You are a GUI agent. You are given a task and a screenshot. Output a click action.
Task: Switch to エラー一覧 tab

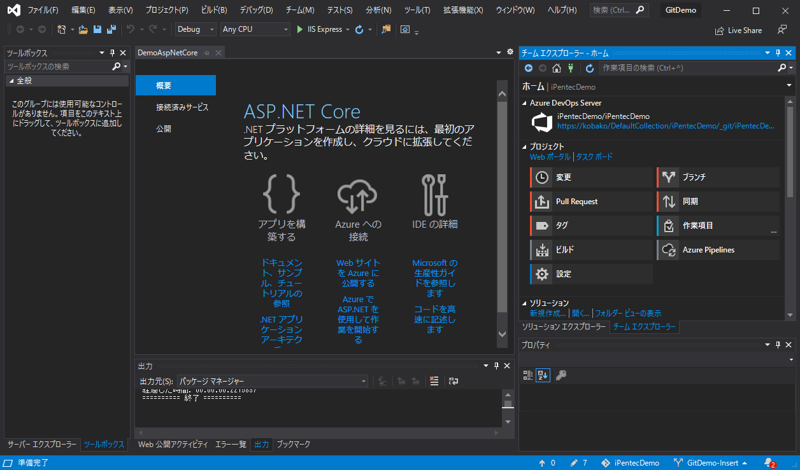coord(231,444)
